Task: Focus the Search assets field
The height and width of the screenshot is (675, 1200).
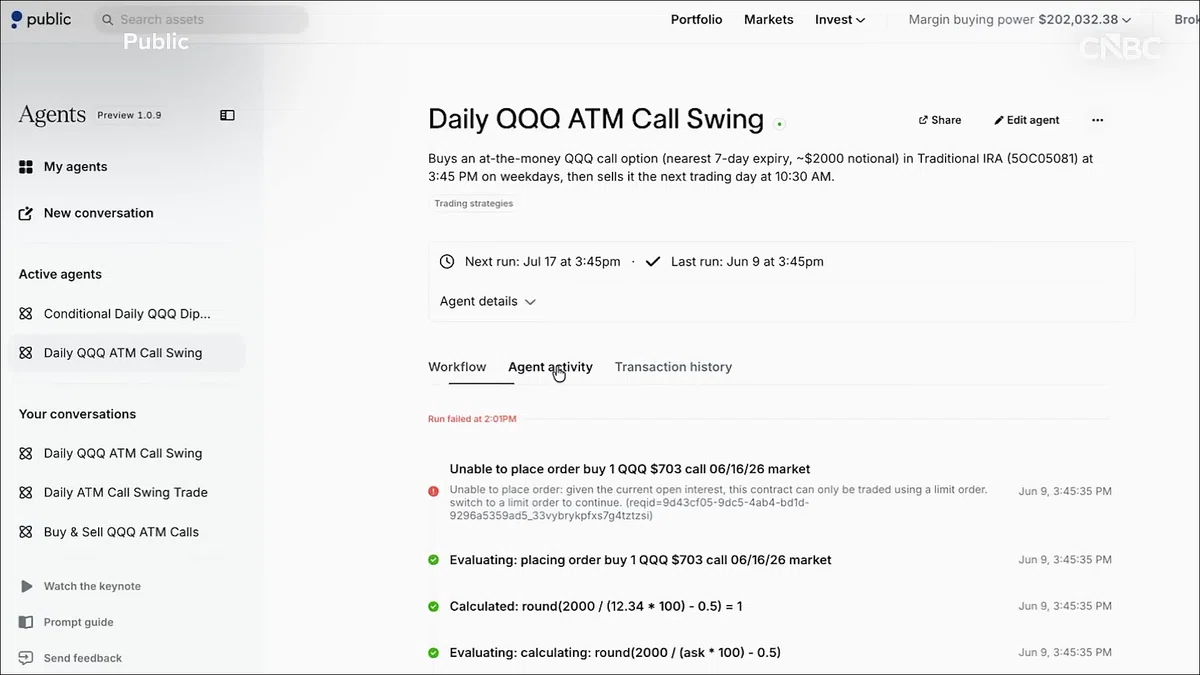Action: tap(201, 20)
